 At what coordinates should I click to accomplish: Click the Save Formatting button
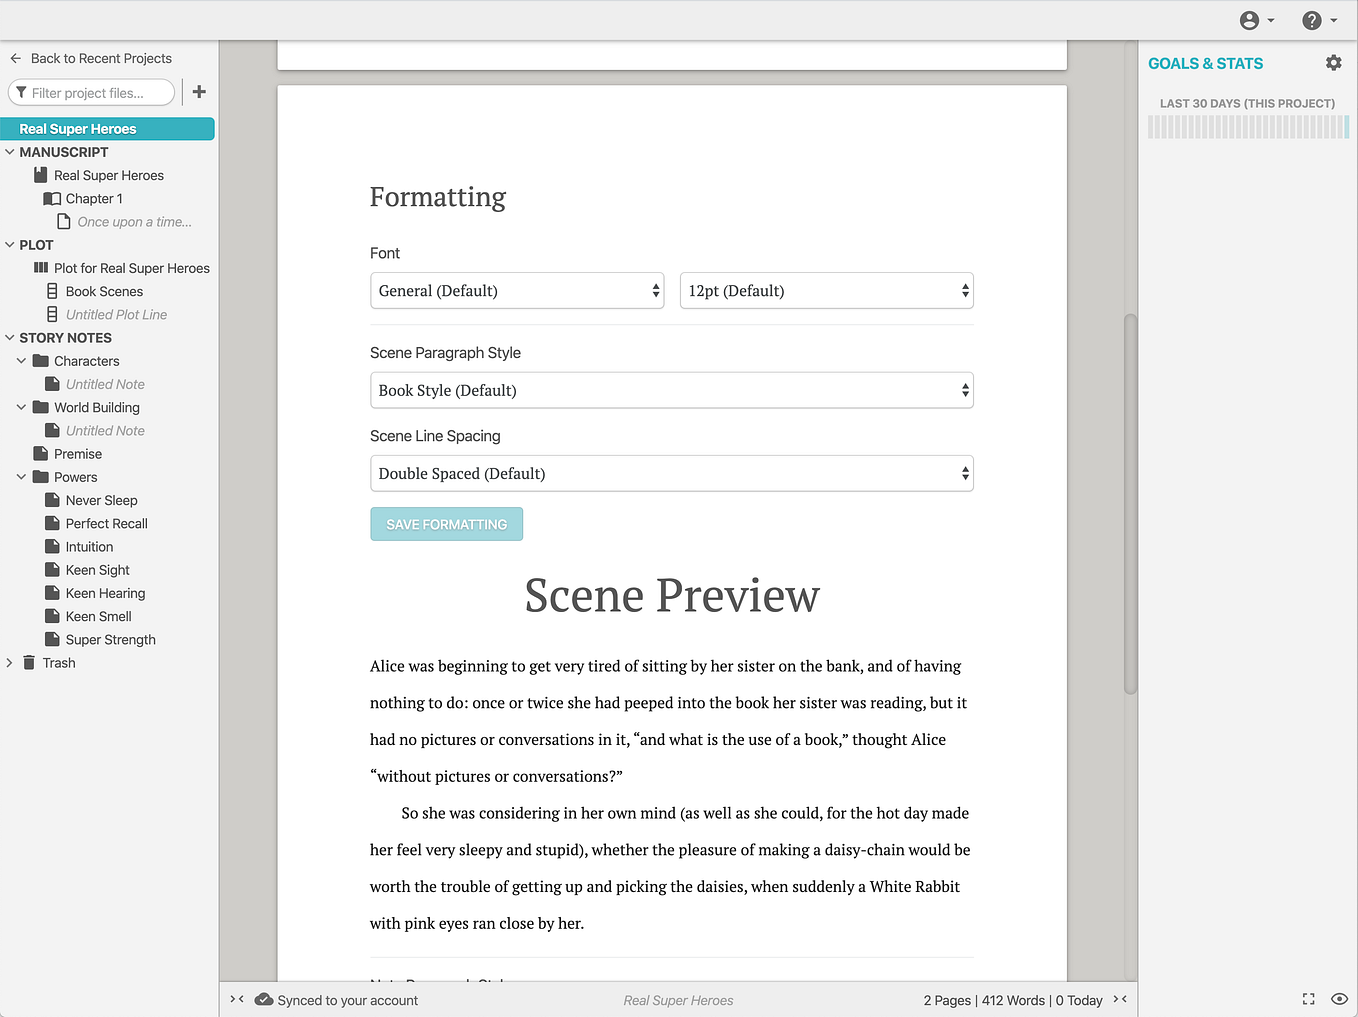(446, 523)
